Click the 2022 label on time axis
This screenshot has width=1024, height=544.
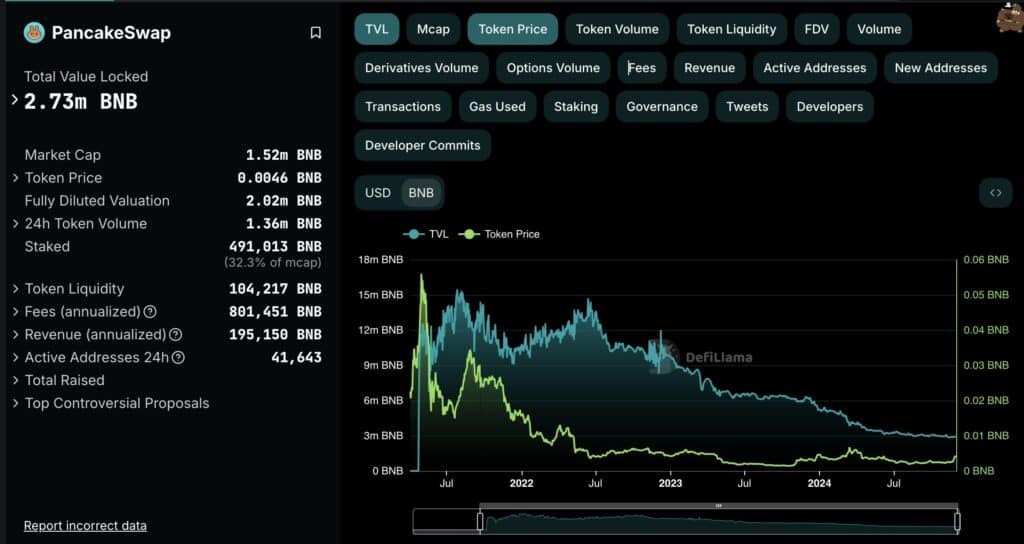521,483
